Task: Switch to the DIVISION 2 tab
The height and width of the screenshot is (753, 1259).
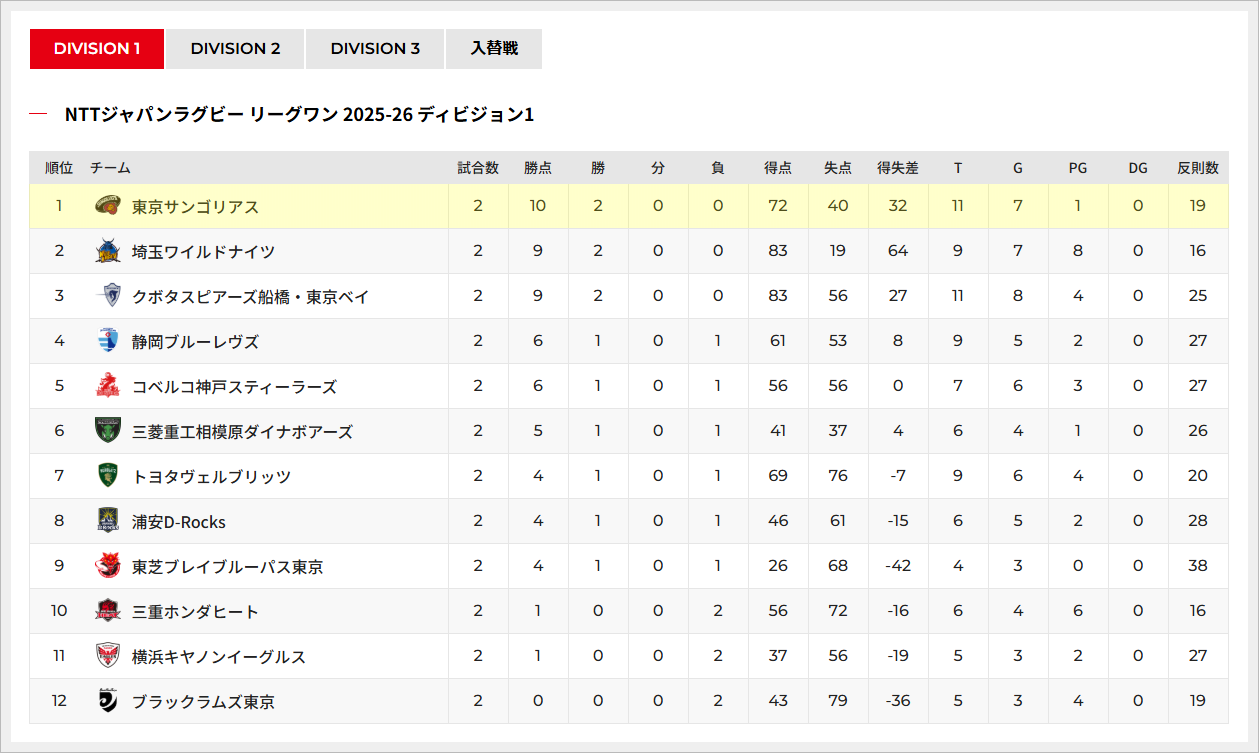Action: tap(235, 49)
